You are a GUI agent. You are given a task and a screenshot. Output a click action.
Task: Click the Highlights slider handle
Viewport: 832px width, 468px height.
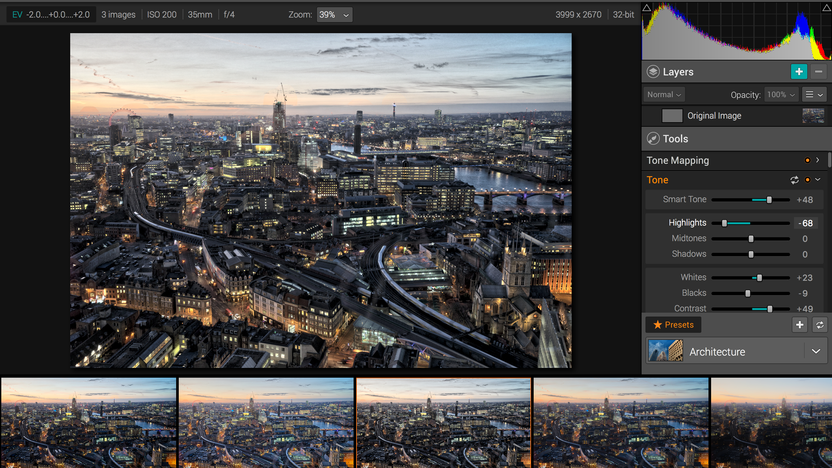click(x=724, y=223)
